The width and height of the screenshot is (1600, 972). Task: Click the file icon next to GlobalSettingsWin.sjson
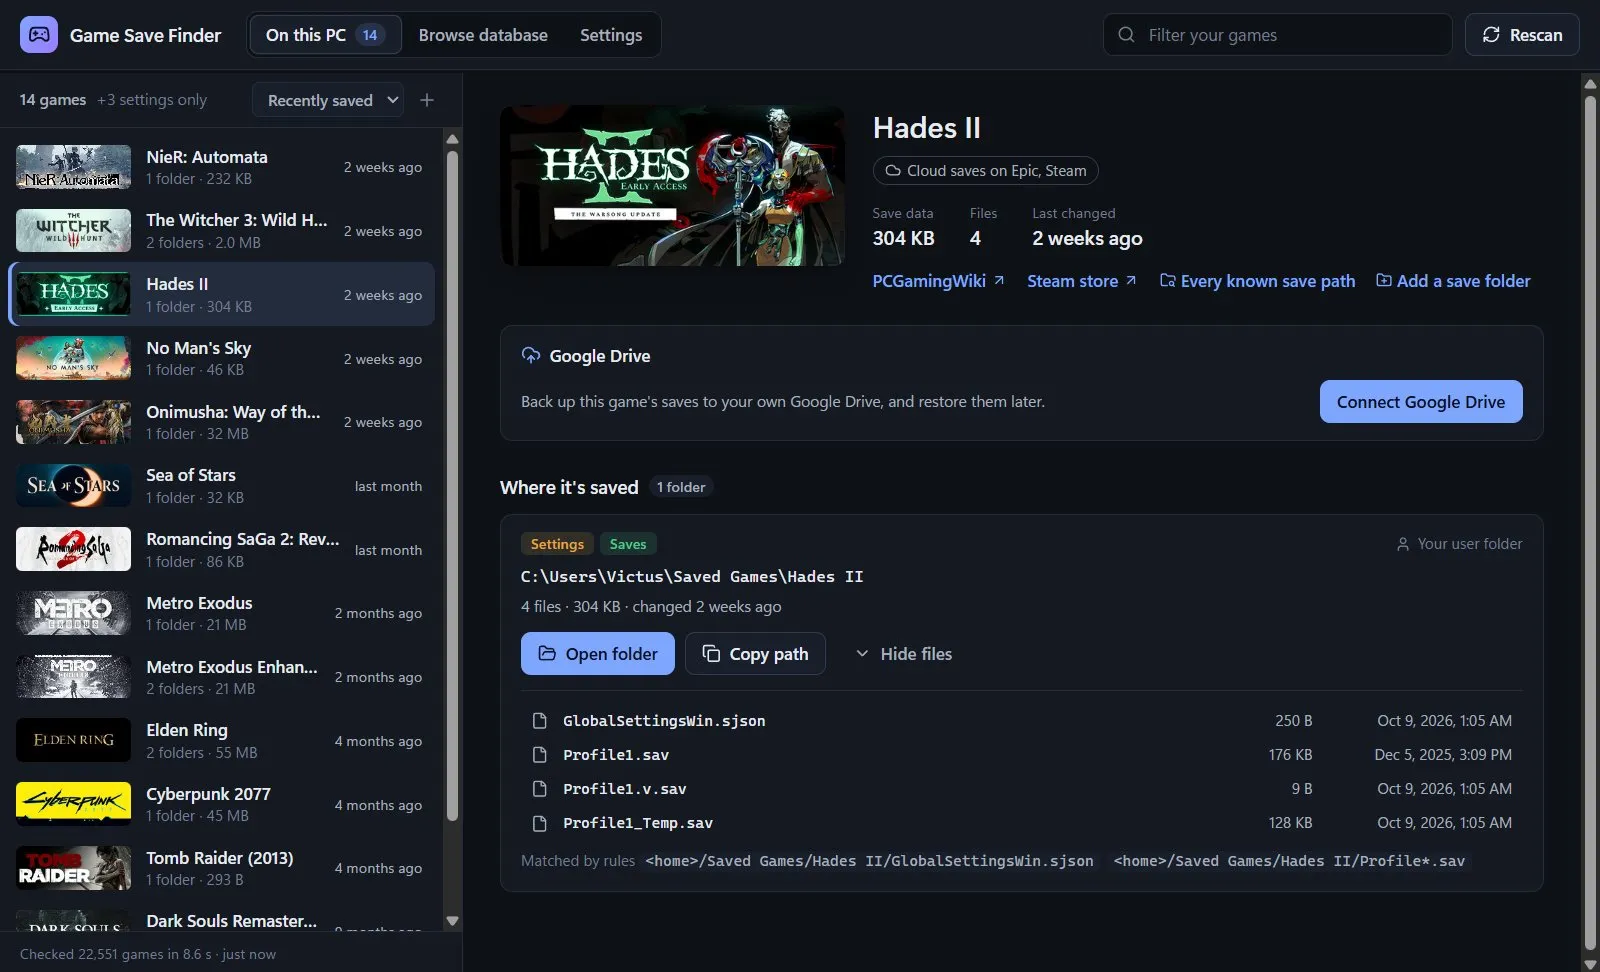(540, 721)
